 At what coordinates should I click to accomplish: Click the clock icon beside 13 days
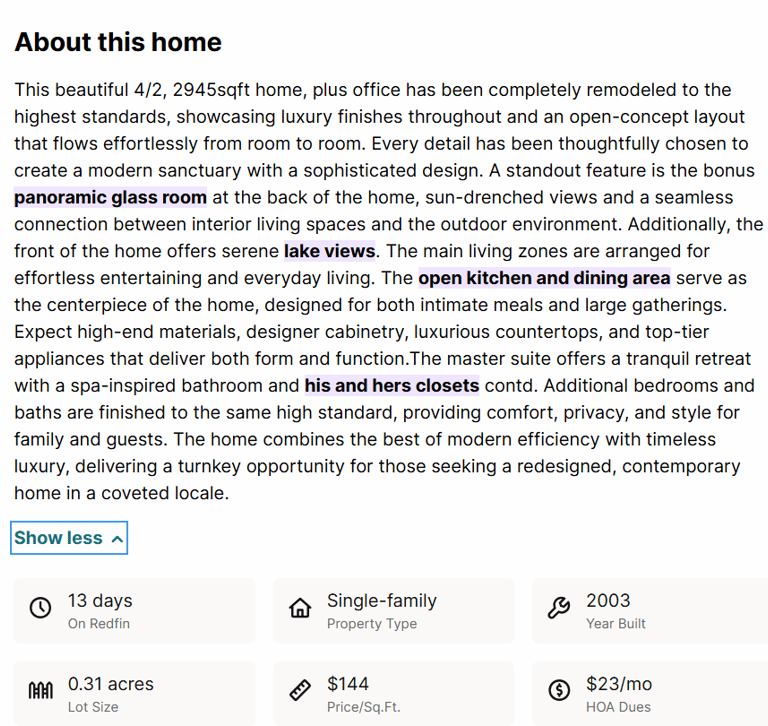tap(40, 608)
